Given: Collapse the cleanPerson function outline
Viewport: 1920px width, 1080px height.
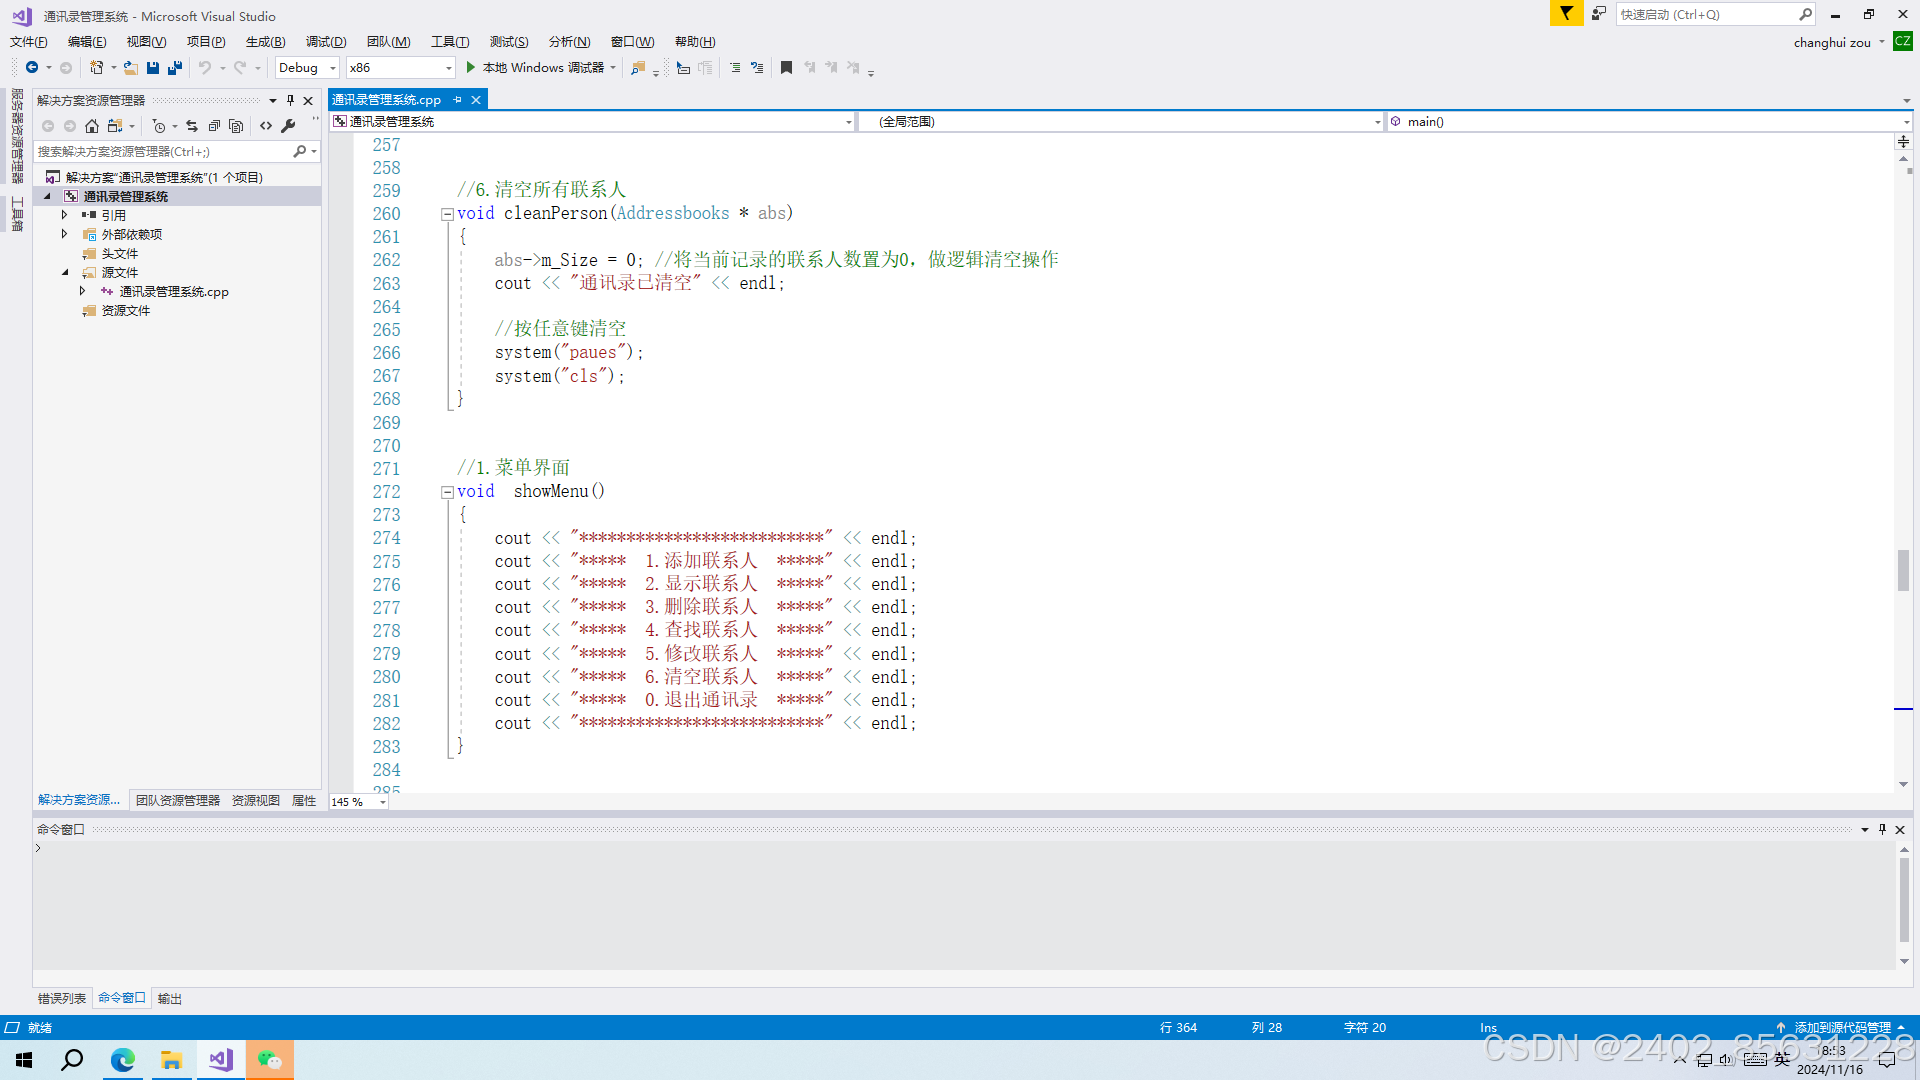Looking at the screenshot, I should coord(447,214).
